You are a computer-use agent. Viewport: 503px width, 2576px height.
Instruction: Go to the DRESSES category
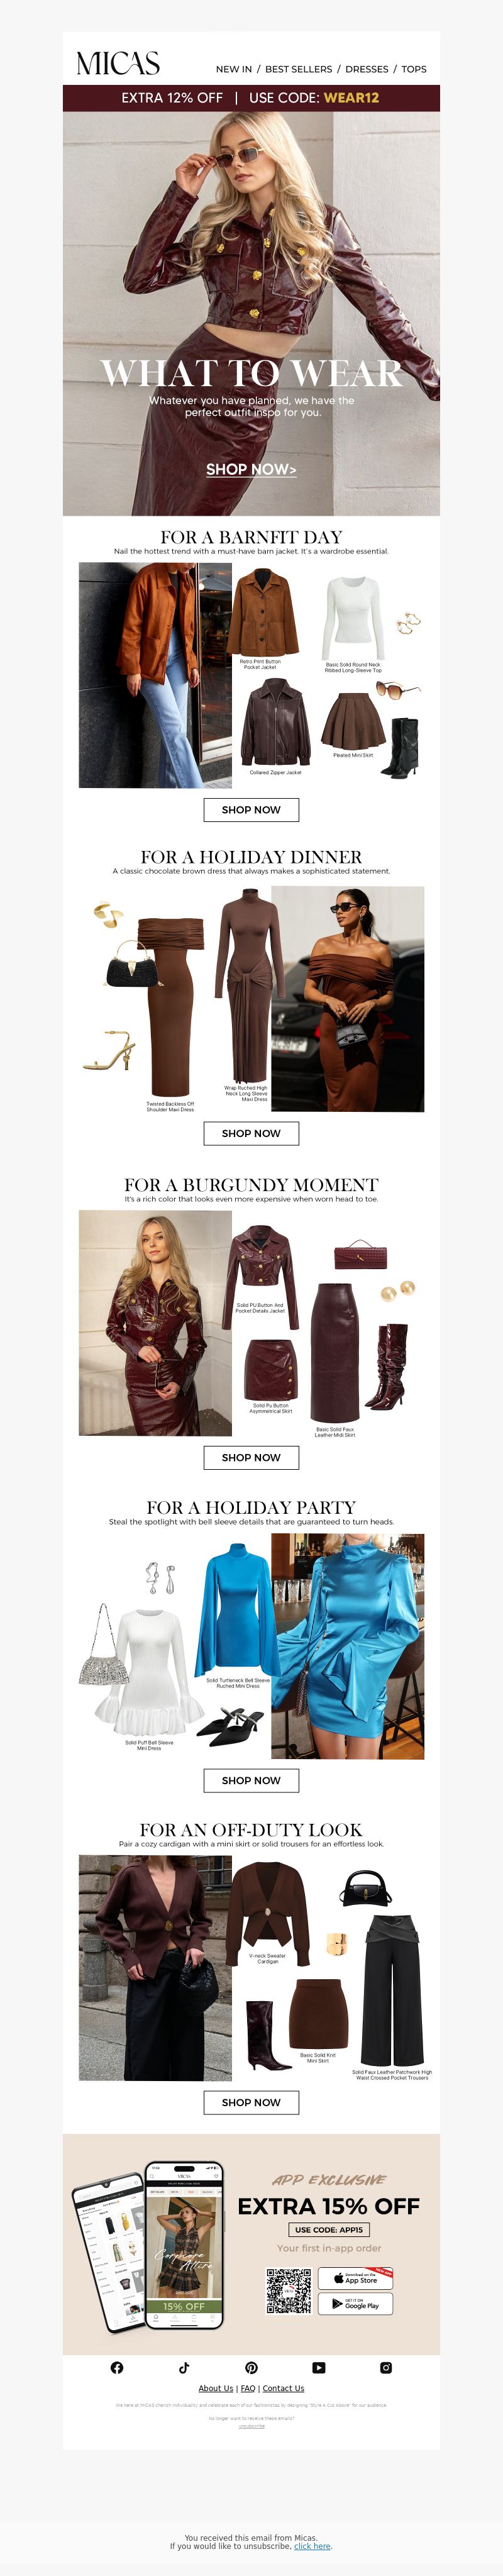367,69
